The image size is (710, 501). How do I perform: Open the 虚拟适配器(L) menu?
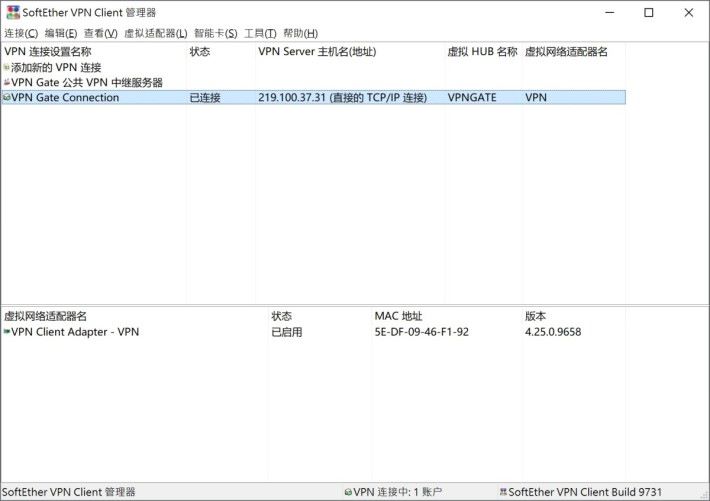point(156,33)
